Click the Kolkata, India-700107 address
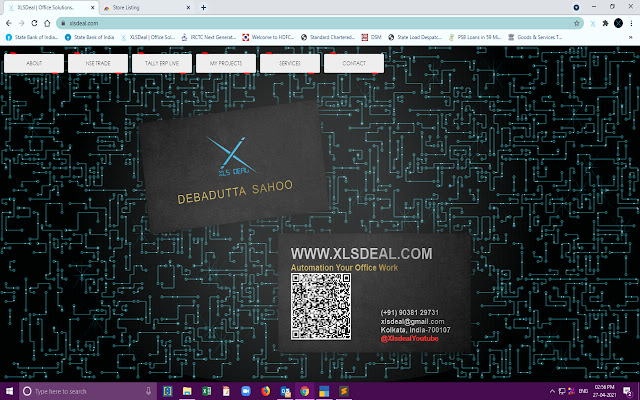This screenshot has height=400, width=640. pos(415,330)
